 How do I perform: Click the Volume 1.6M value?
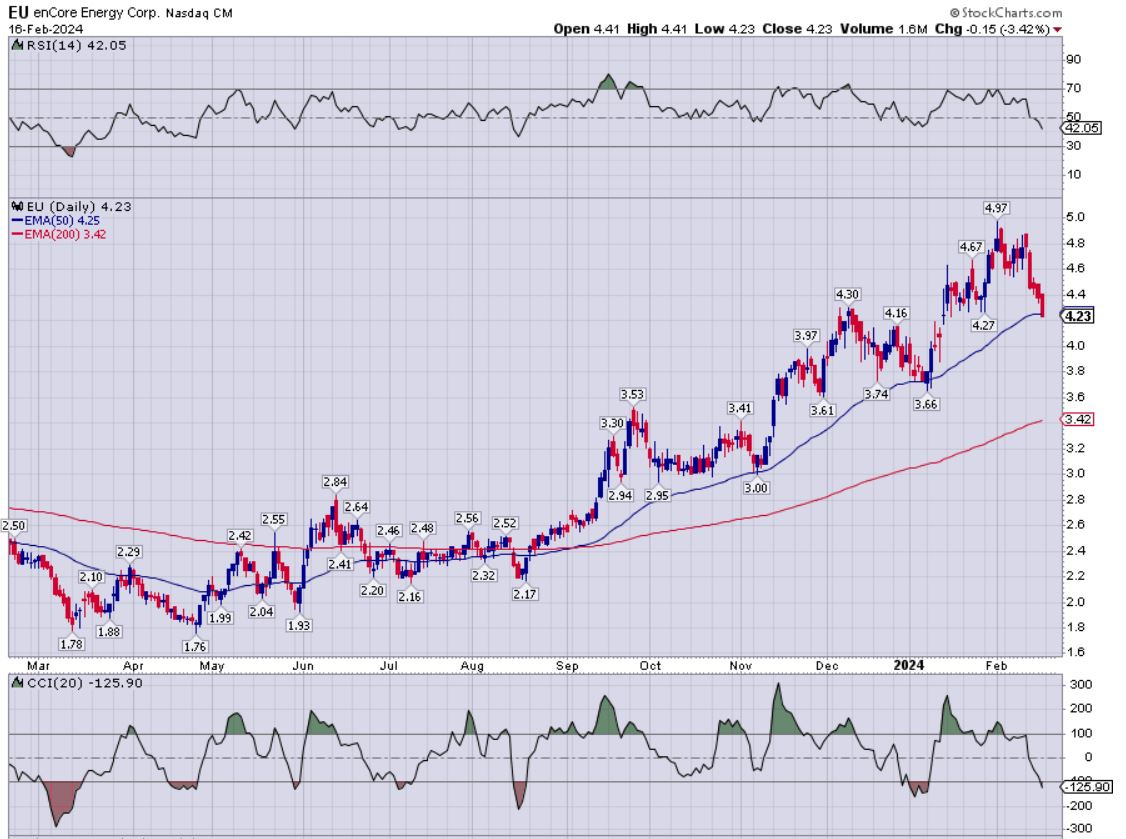(x=883, y=29)
